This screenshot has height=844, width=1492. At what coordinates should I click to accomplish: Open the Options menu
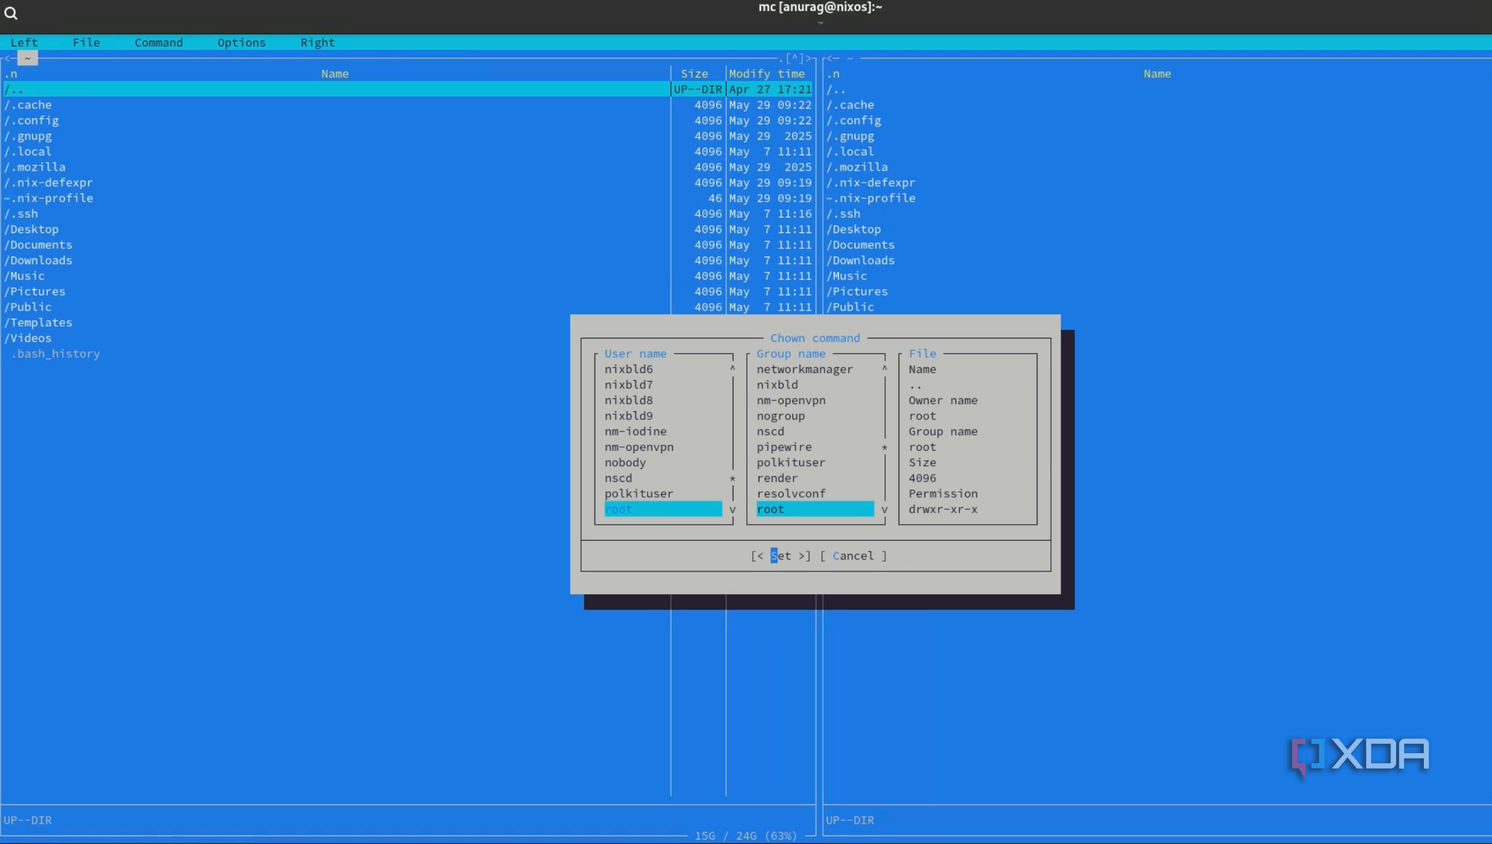point(242,43)
